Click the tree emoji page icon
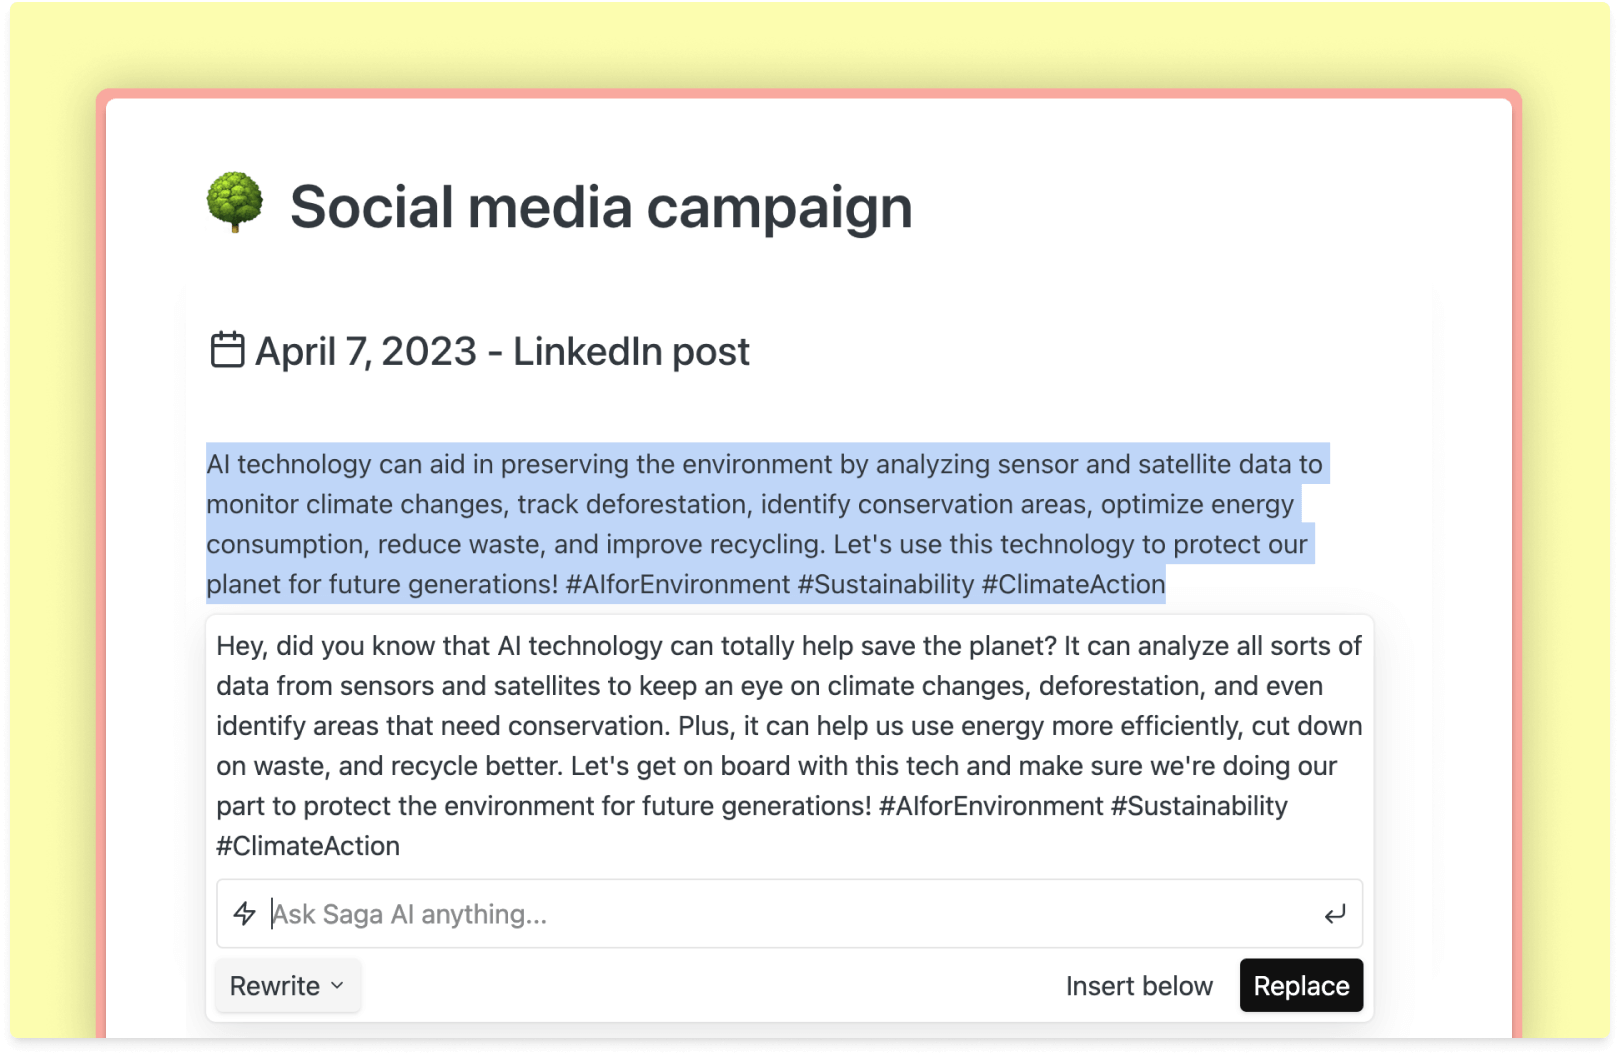Screen dimensions: 1620x1056 tap(235, 203)
